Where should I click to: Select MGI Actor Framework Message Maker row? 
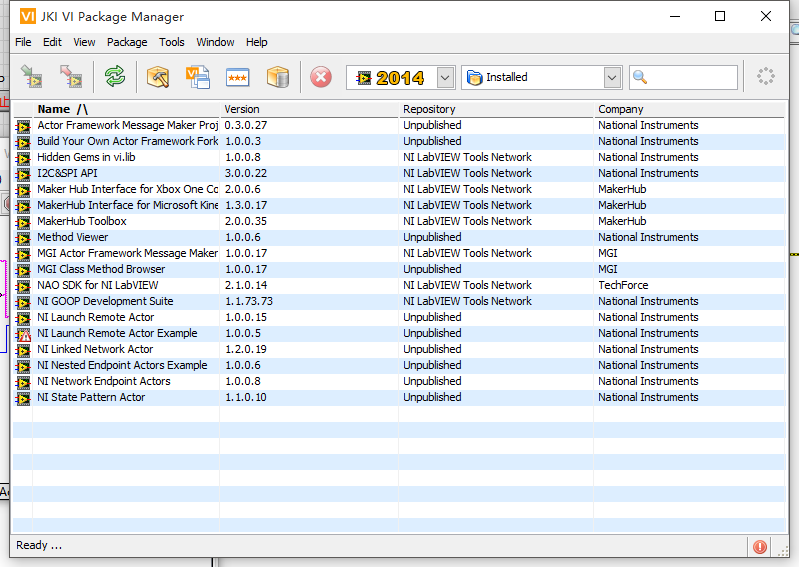[x=399, y=253]
